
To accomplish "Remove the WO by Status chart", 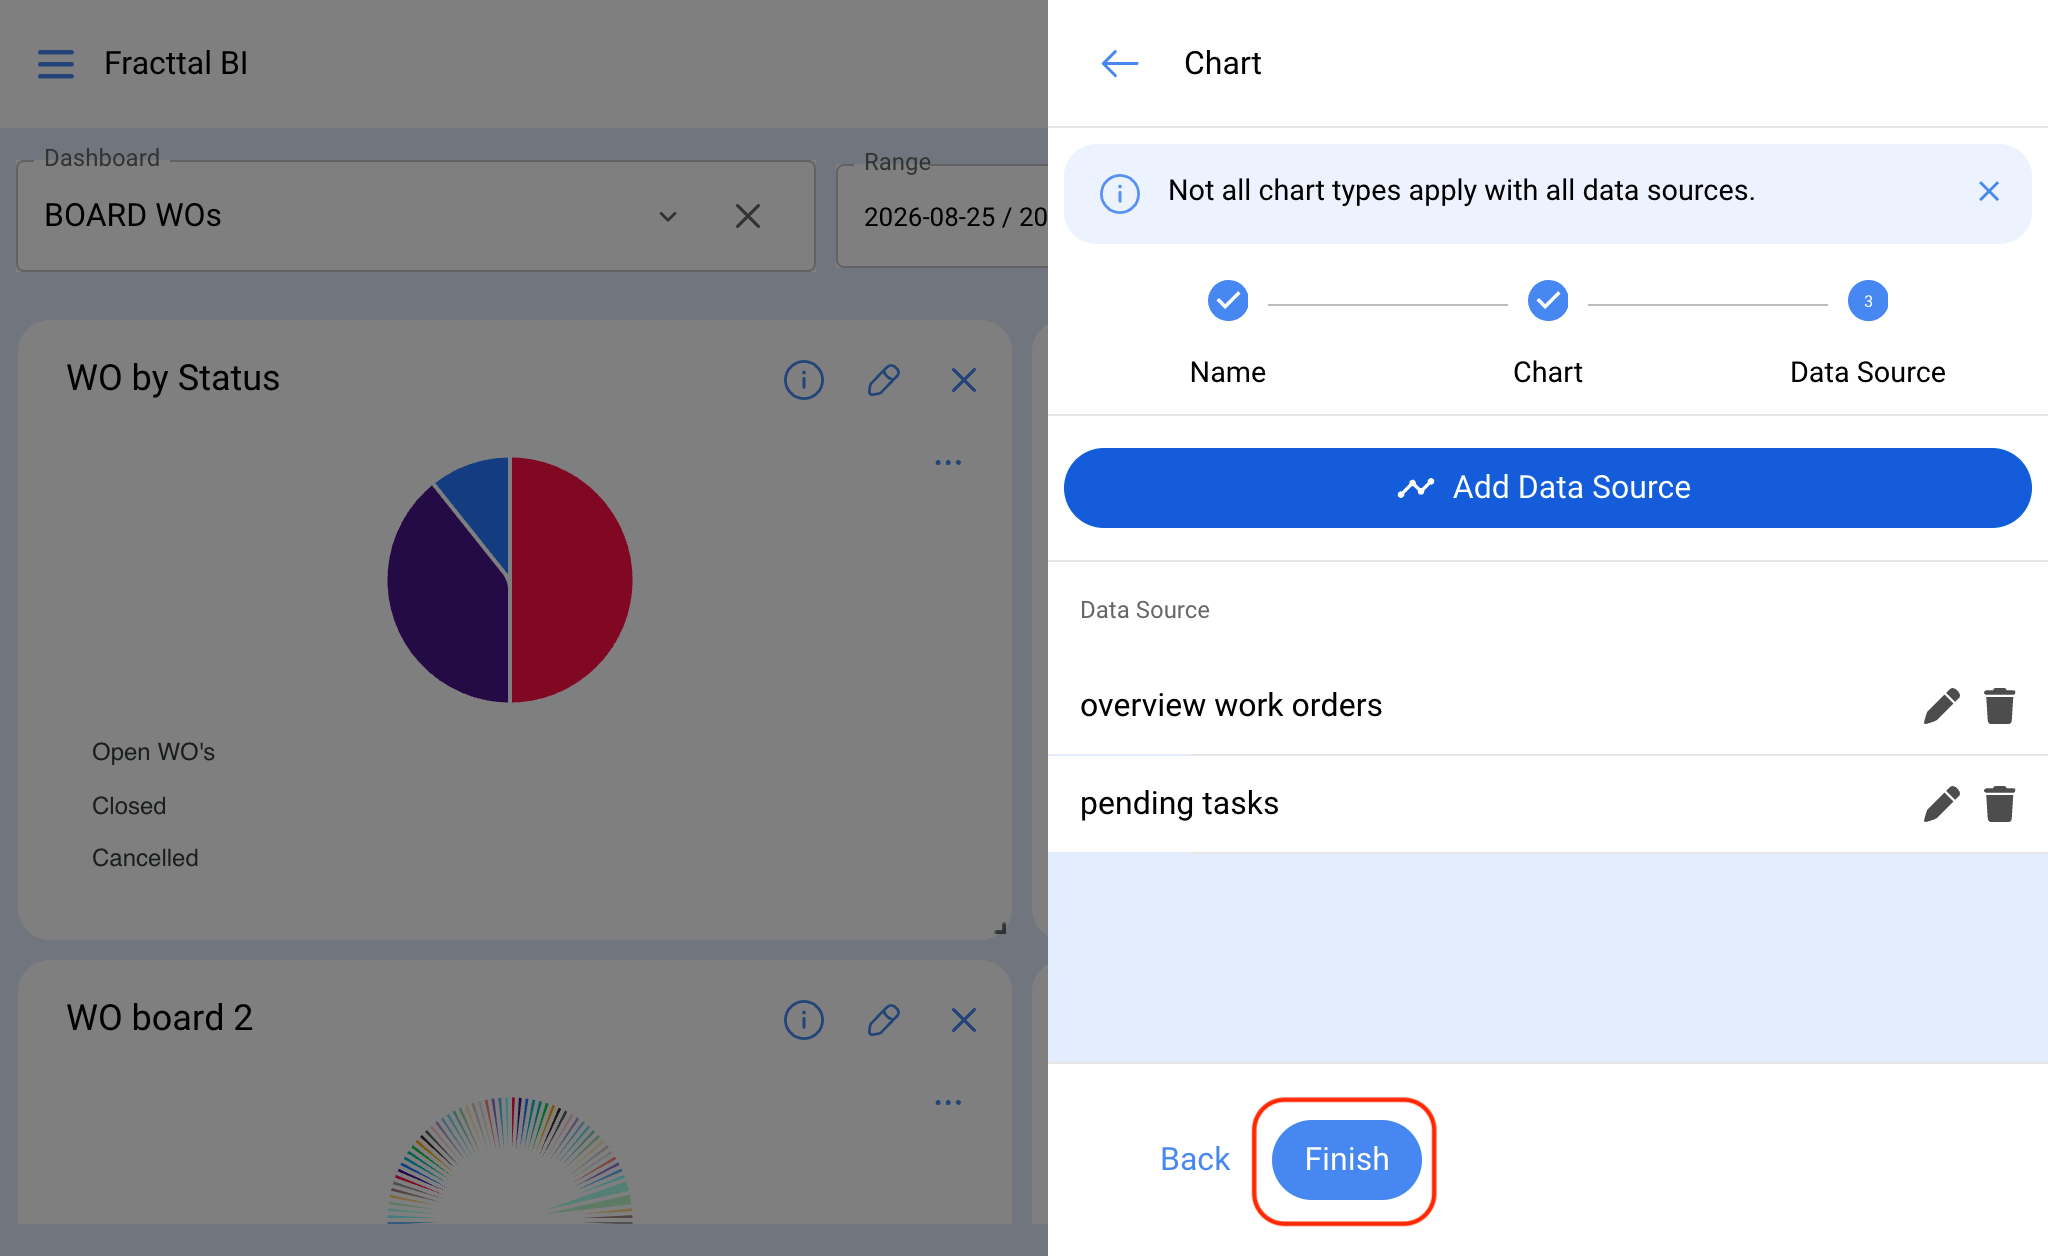I will click(x=964, y=380).
